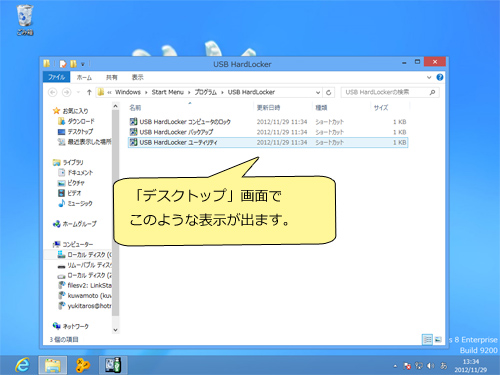Image resolution: width=500 pixels, height=375 pixels.
Task: Open the ファイル tab
Action: point(56,77)
